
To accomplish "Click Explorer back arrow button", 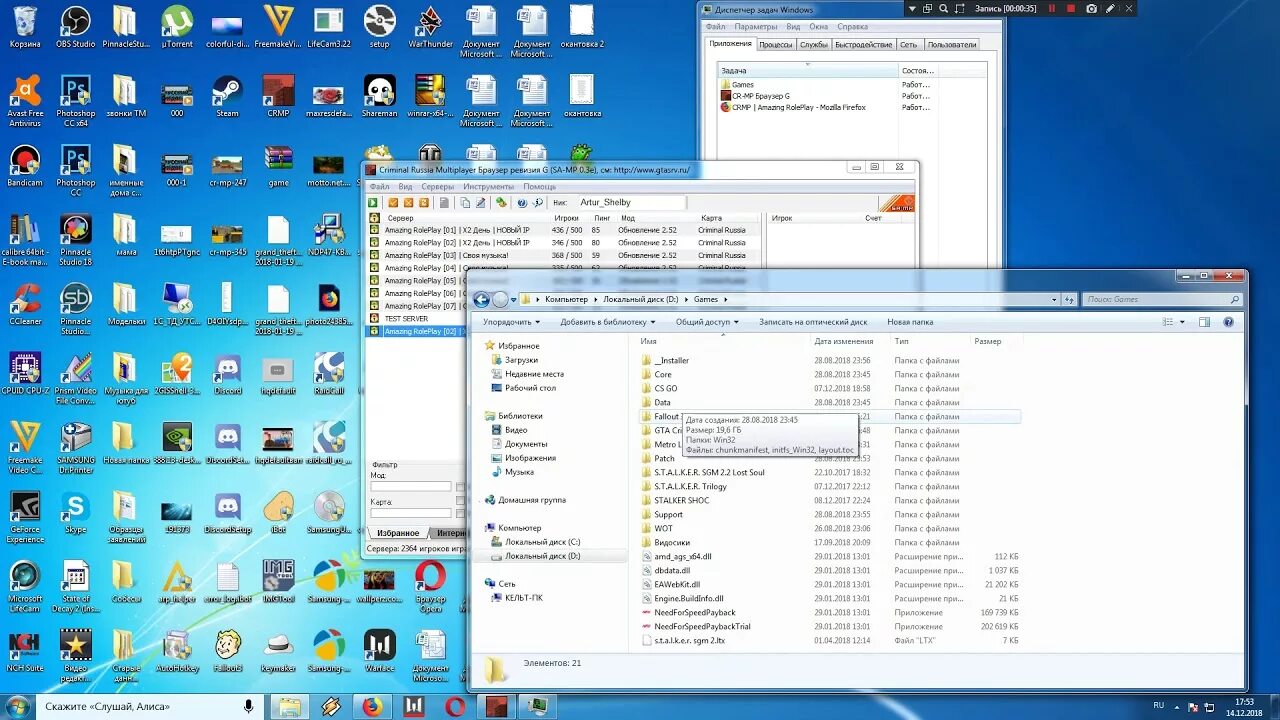I will pos(482,299).
